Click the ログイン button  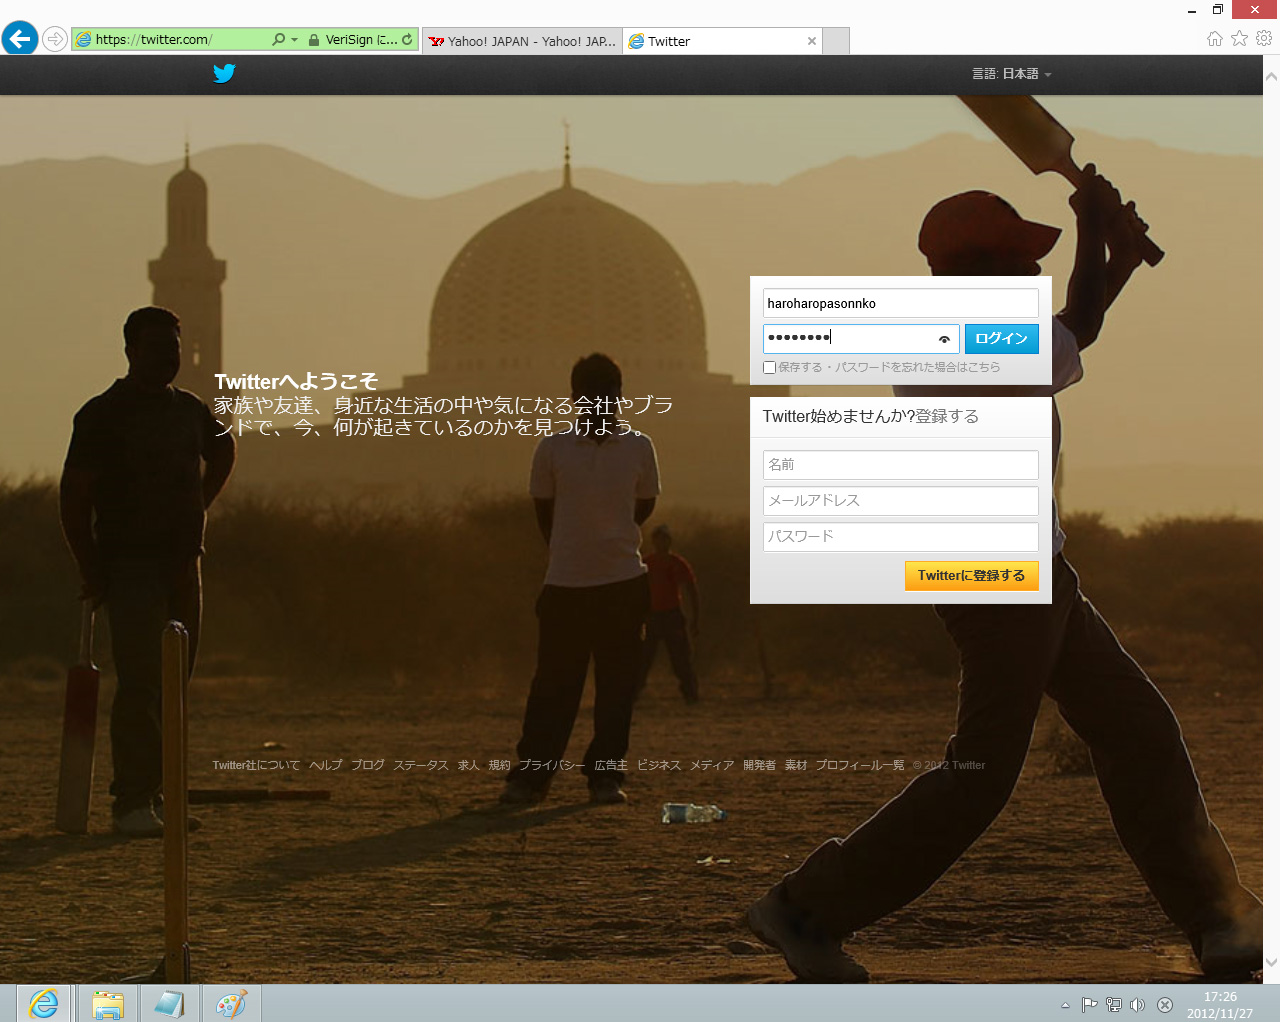point(1001,338)
